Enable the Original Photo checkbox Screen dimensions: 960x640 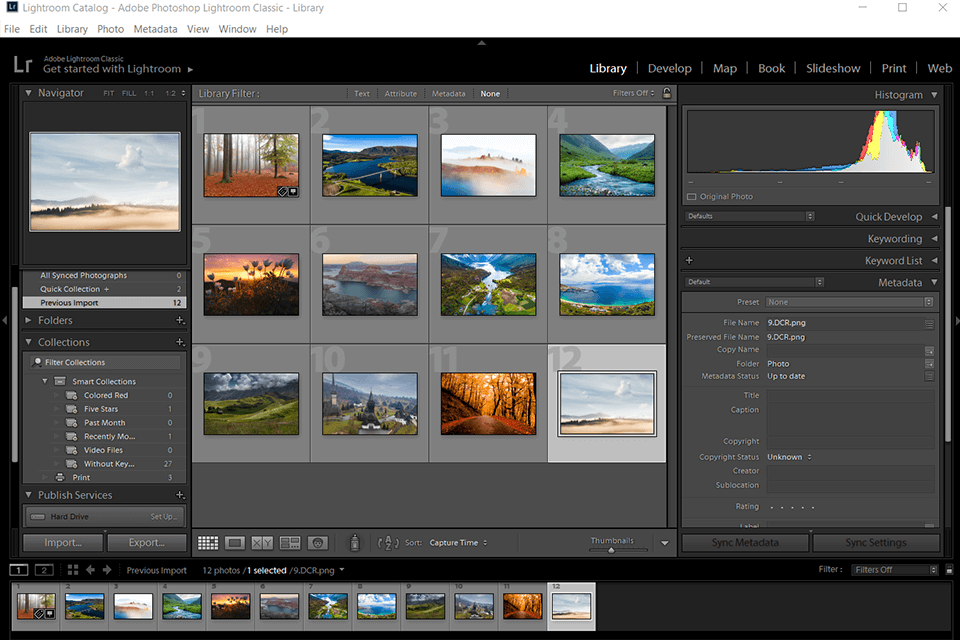tap(692, 197)
